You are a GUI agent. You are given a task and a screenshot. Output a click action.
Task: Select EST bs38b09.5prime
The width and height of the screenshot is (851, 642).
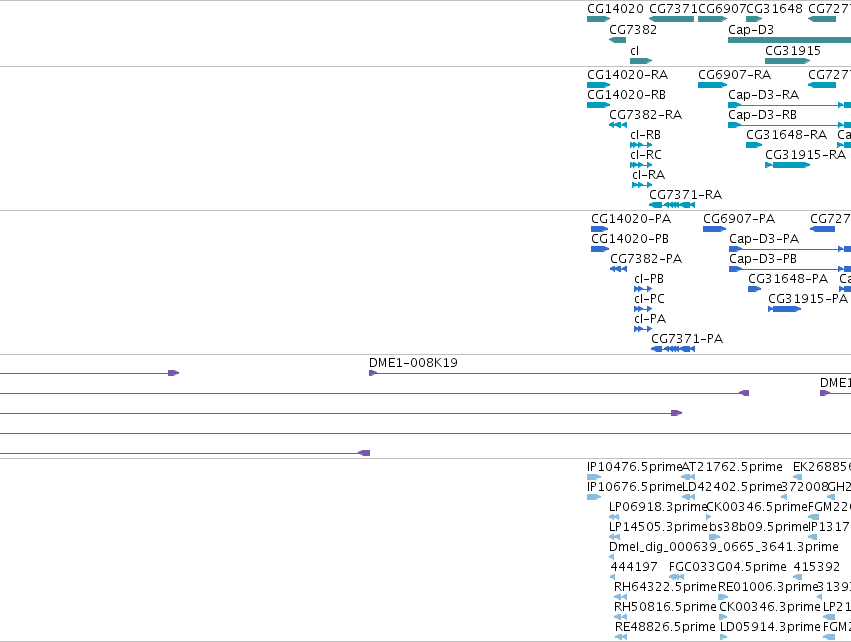714,537
